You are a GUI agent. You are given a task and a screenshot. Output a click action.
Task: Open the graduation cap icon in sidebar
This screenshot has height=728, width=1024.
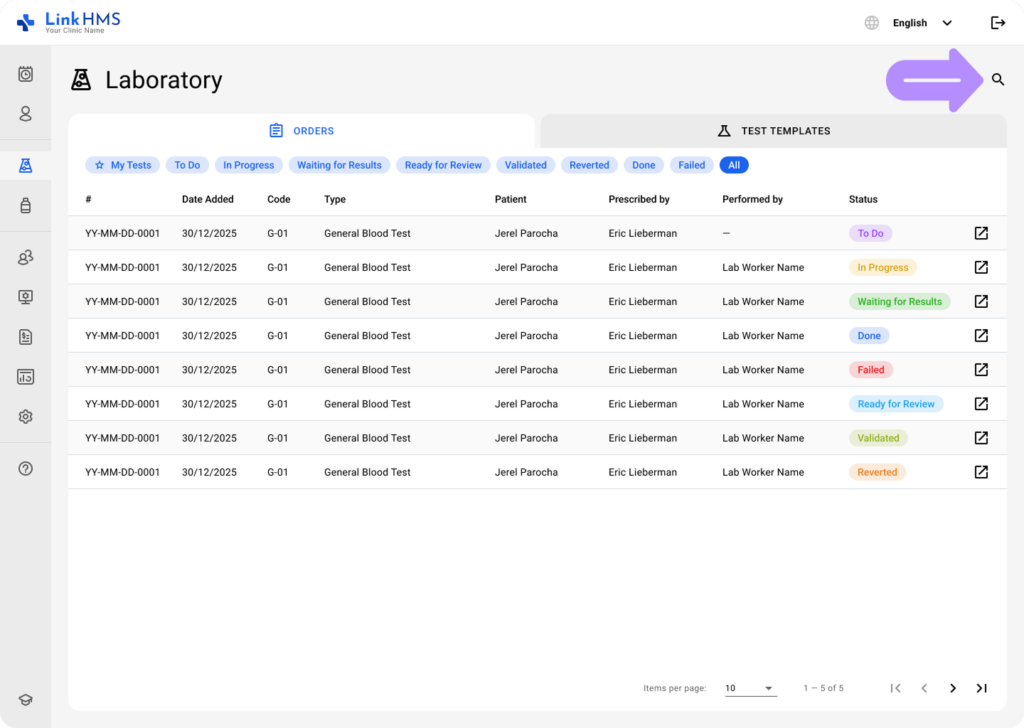[26, 700]
